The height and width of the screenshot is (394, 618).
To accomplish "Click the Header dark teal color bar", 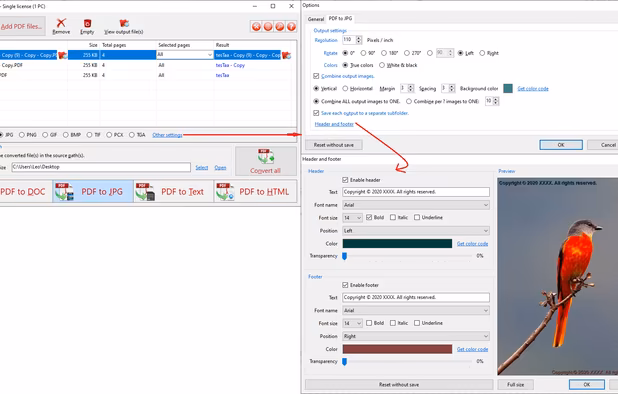I will click(397, 243).
